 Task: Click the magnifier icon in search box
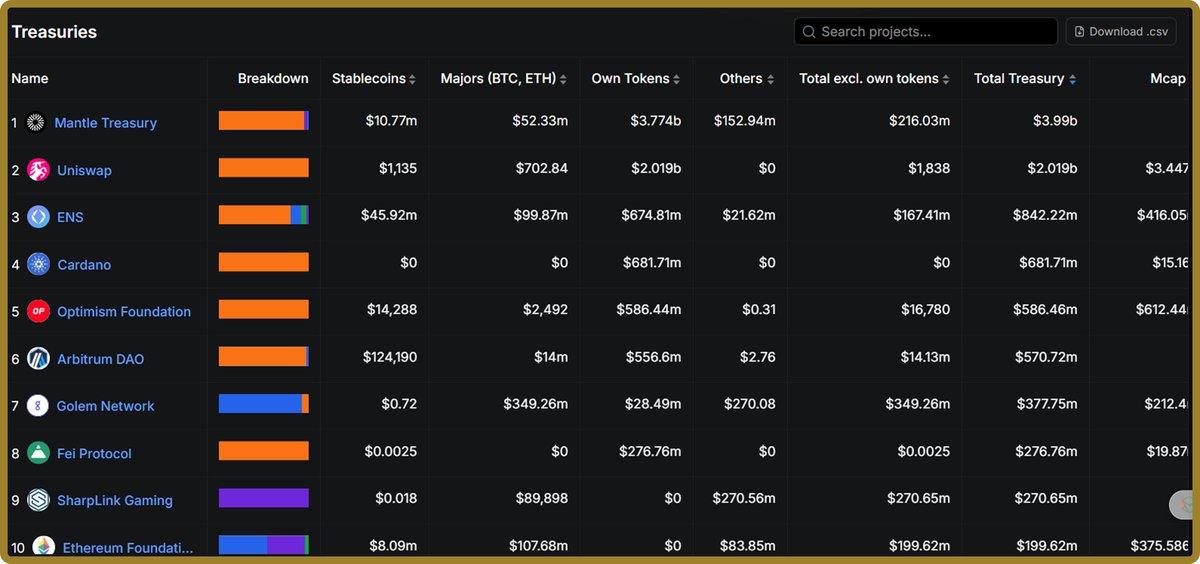point(809,32)
